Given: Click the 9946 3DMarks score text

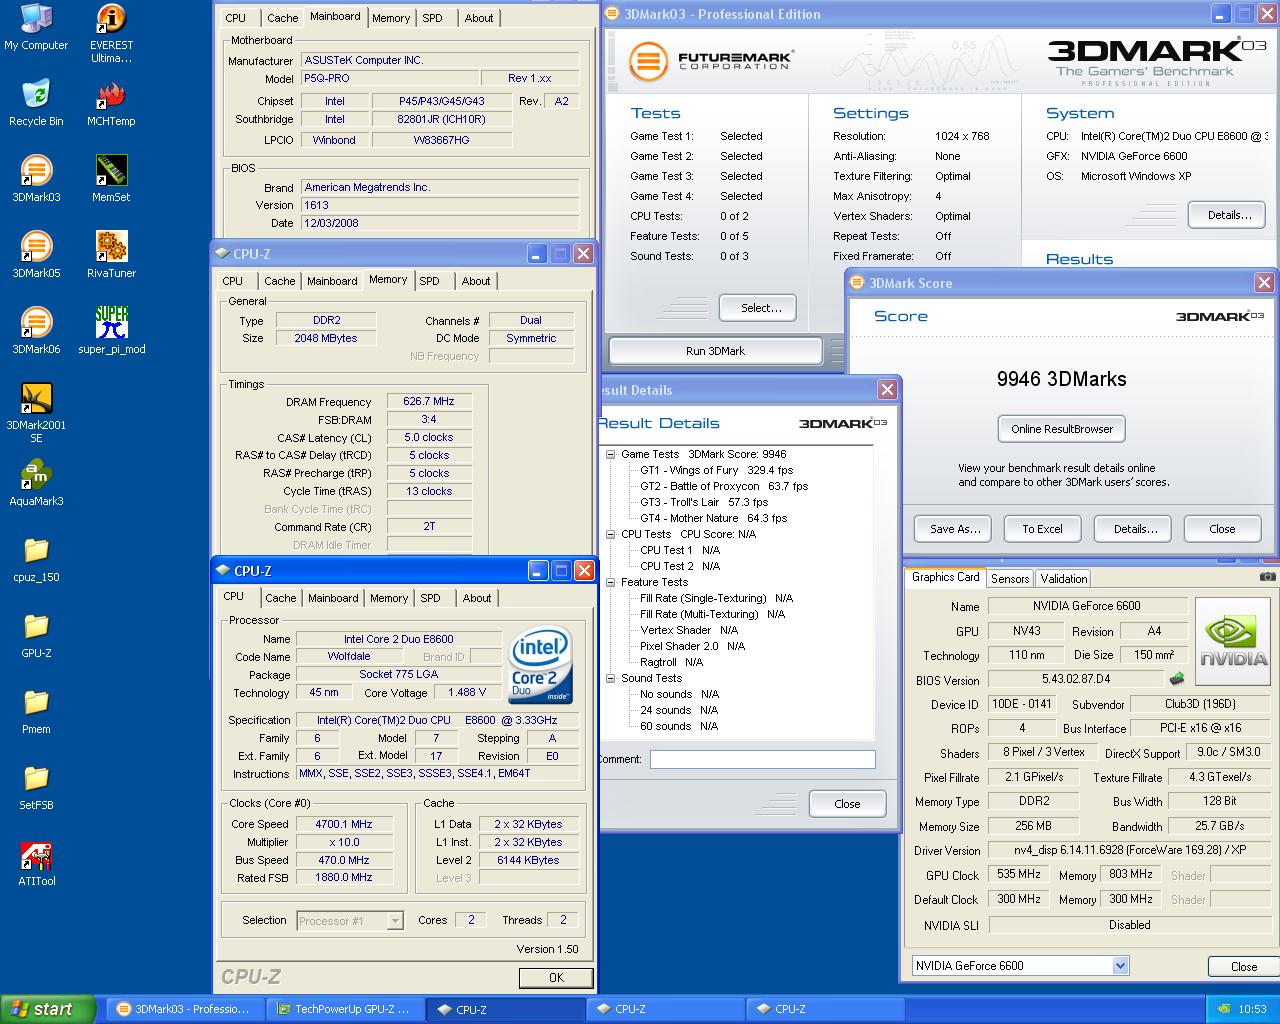Looking at the screenshot, I should (1061, 379).
